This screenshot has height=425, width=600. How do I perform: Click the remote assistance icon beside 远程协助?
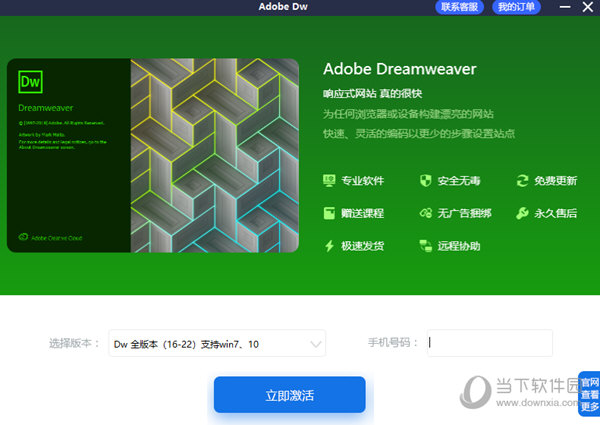(425, 245)
